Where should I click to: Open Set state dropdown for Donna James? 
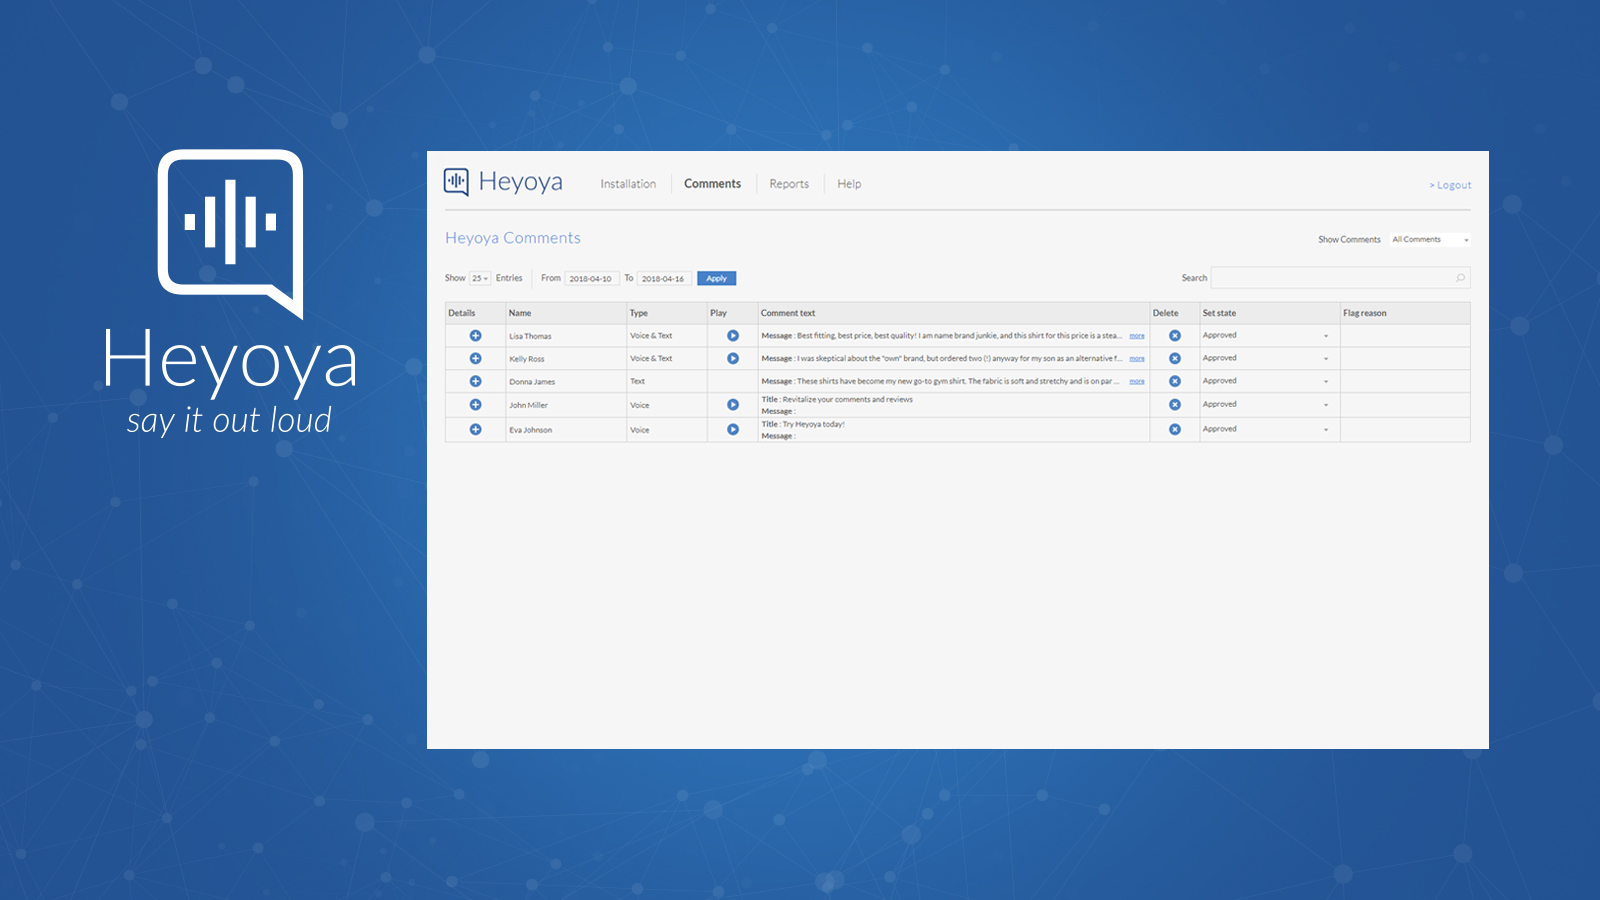(x=1268, y=381)
